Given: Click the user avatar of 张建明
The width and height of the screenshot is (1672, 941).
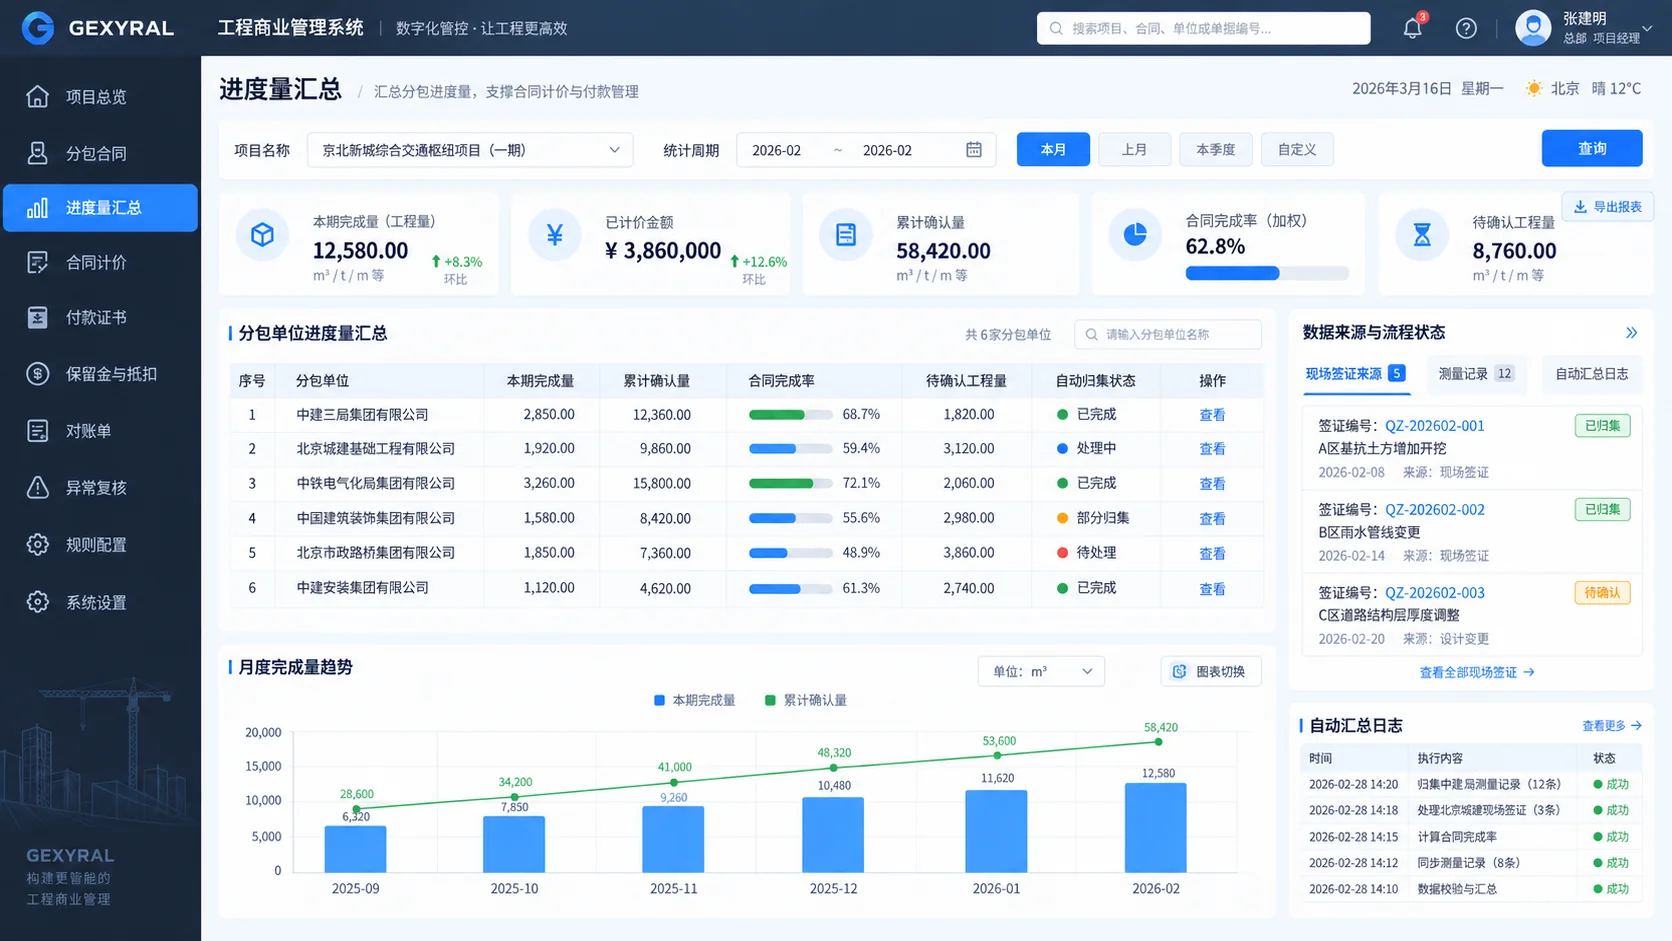Looking at the screenshot, I should 1533,28.
